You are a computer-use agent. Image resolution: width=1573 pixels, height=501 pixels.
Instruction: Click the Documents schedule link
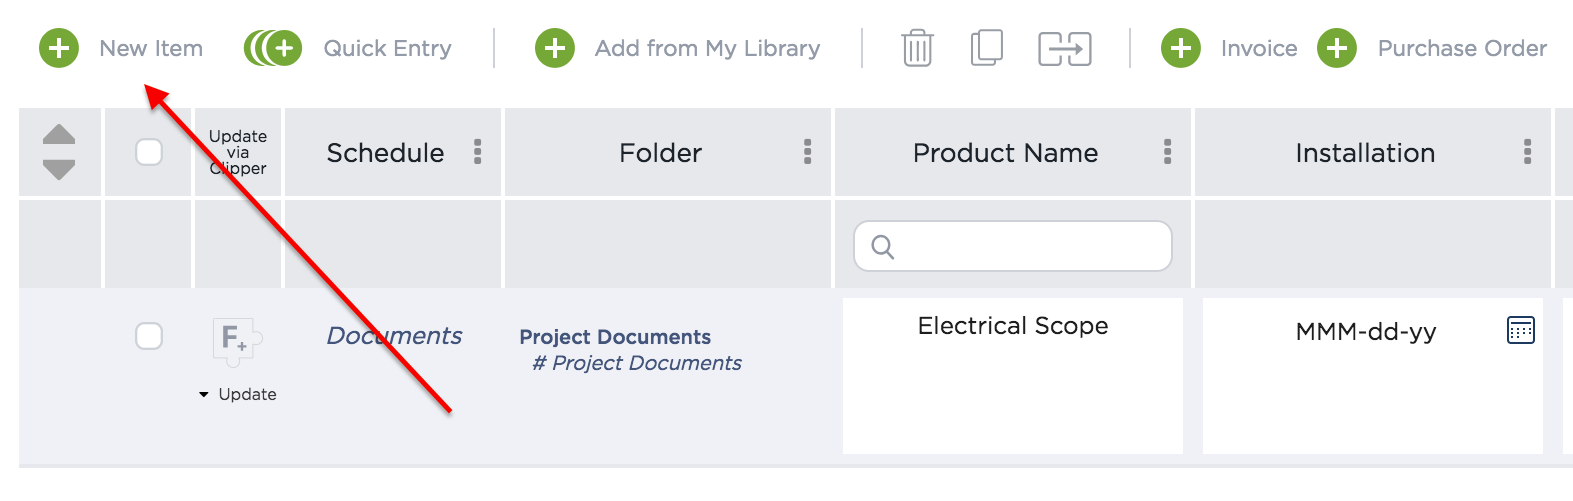click(x=394, y=335)
